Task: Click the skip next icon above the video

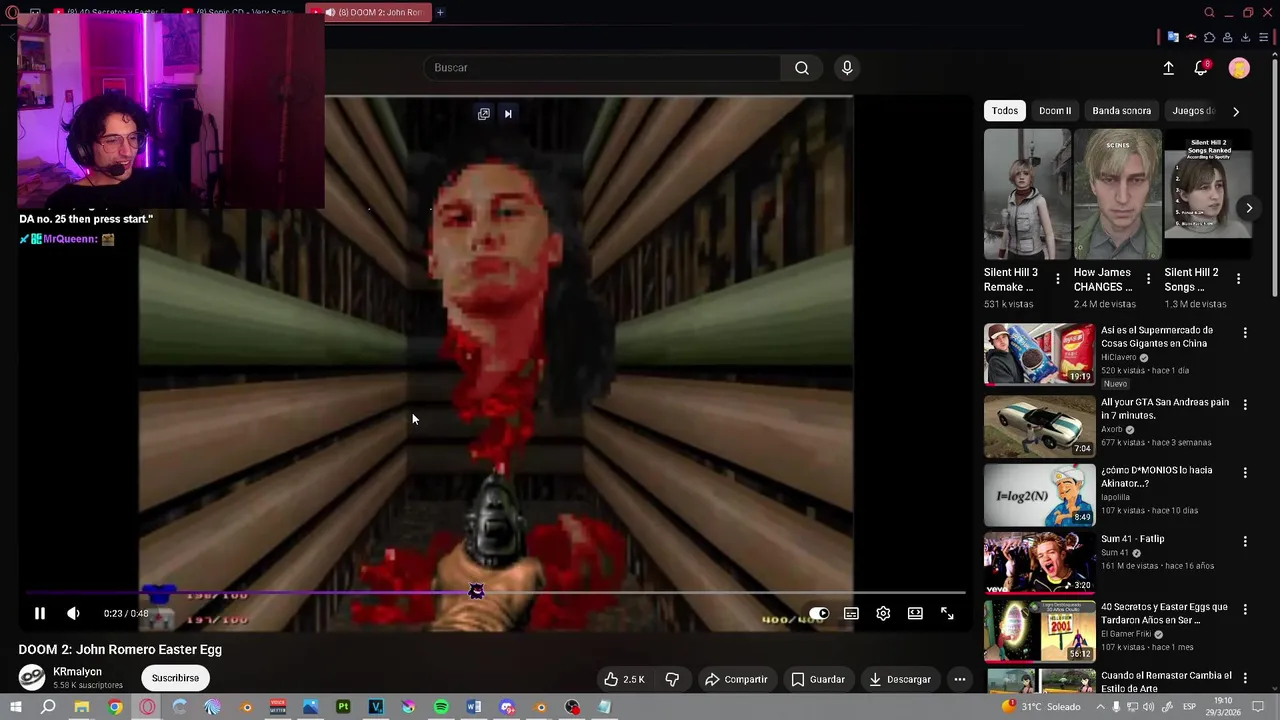Action: click(508, 114)
